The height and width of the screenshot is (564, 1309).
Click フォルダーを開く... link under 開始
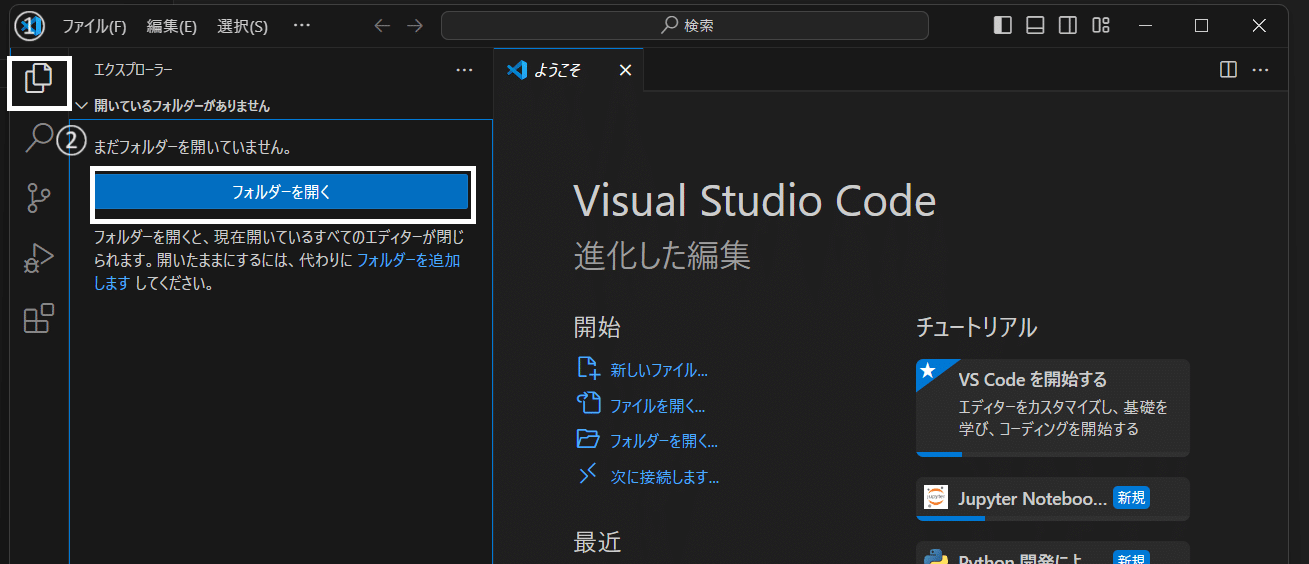coord(664,441)
